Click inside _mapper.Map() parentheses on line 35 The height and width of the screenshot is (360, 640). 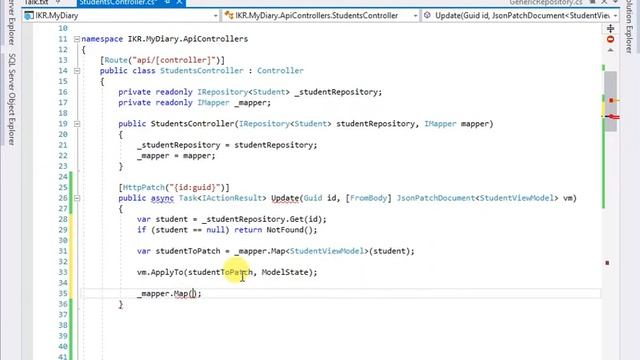[x=194, y=293]
